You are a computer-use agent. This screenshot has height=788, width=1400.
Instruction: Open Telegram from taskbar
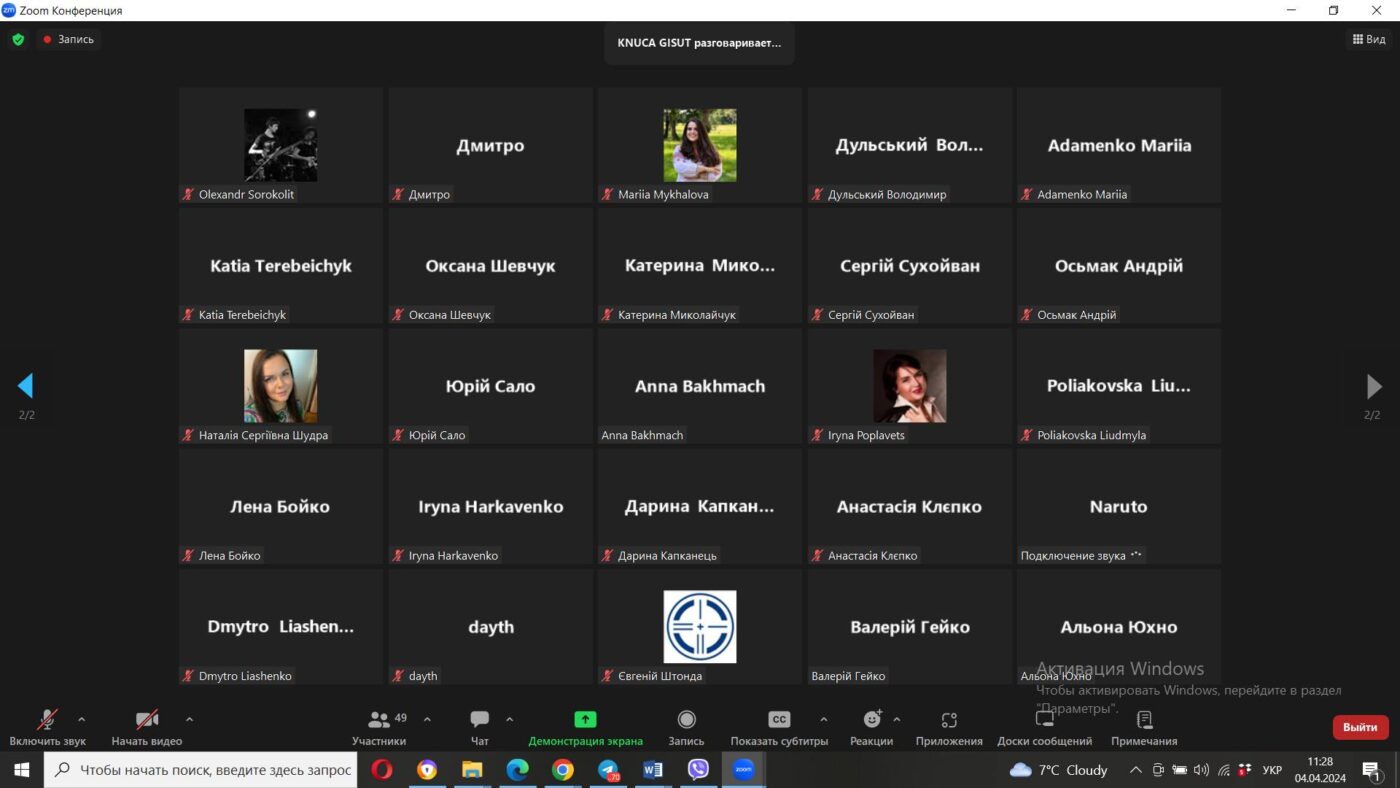608,770
